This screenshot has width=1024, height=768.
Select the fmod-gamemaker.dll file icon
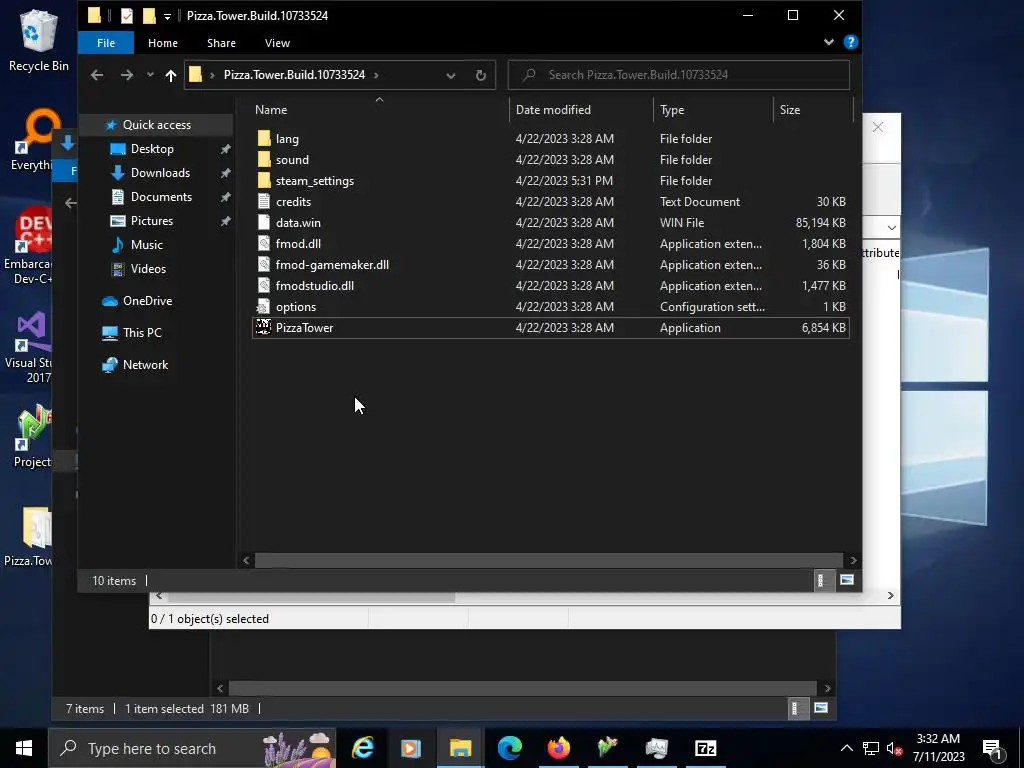click(x=264, y=264)
